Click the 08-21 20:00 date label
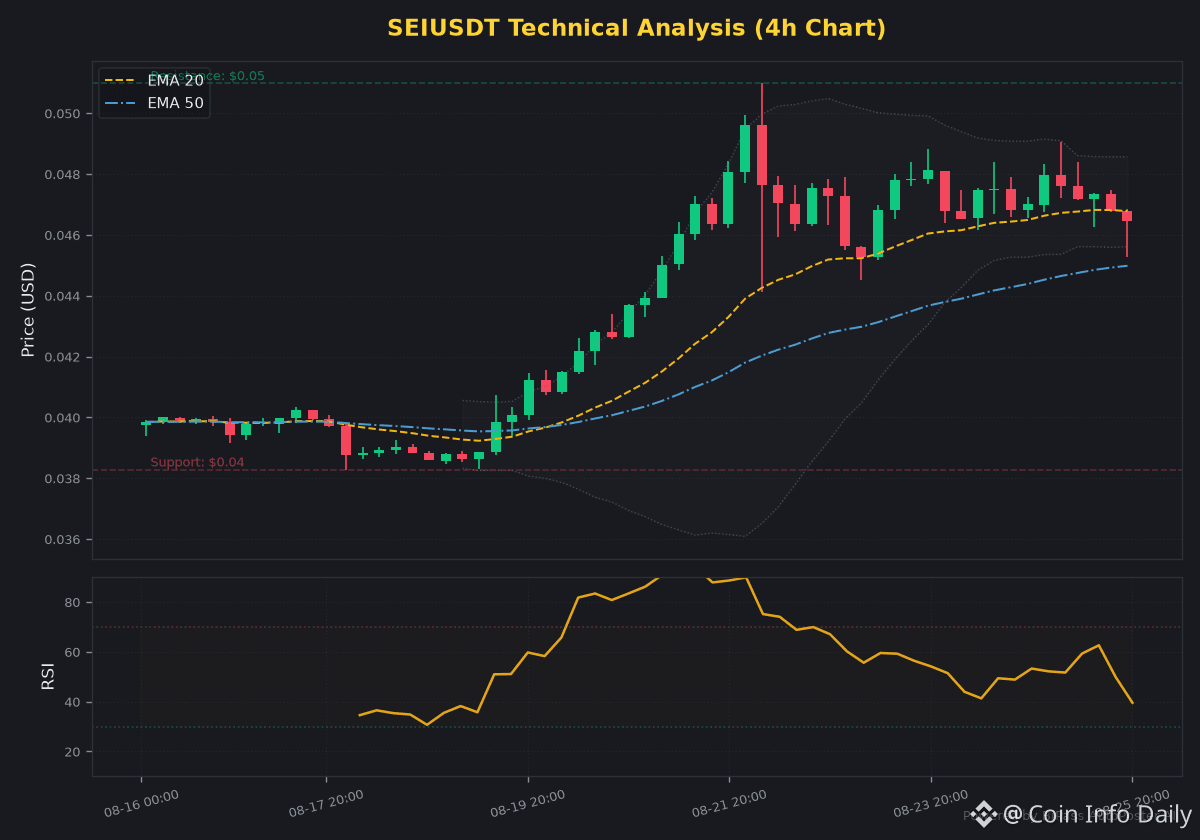1200x840 pixels. coord(729,804)
